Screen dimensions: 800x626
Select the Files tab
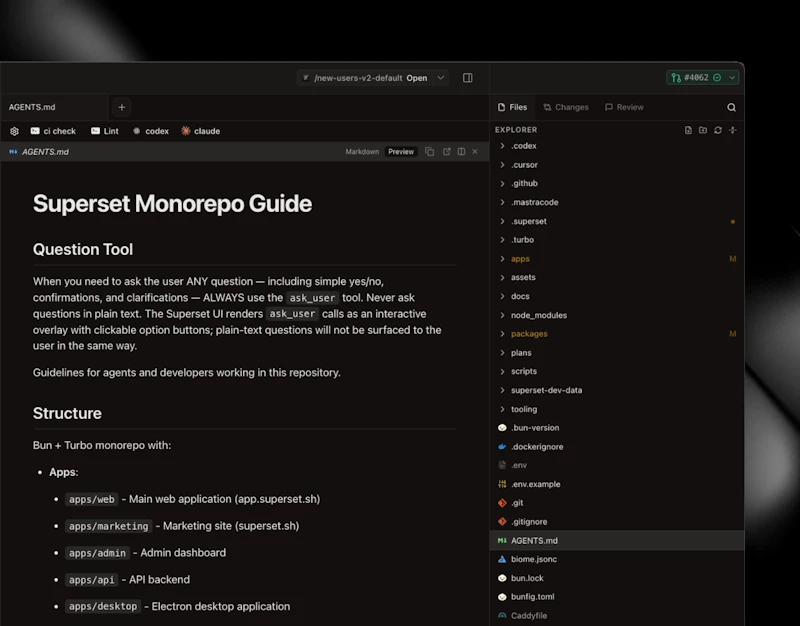click(512, 107)
